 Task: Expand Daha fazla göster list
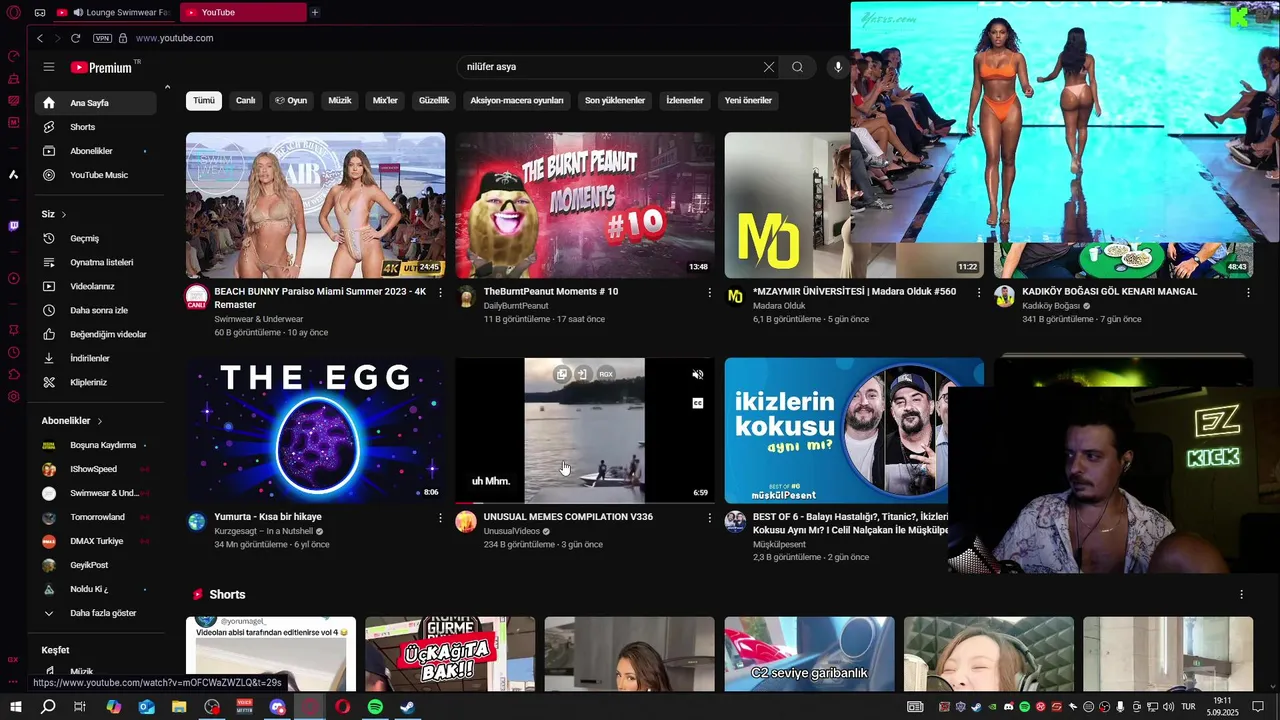(x=96, y=613)
